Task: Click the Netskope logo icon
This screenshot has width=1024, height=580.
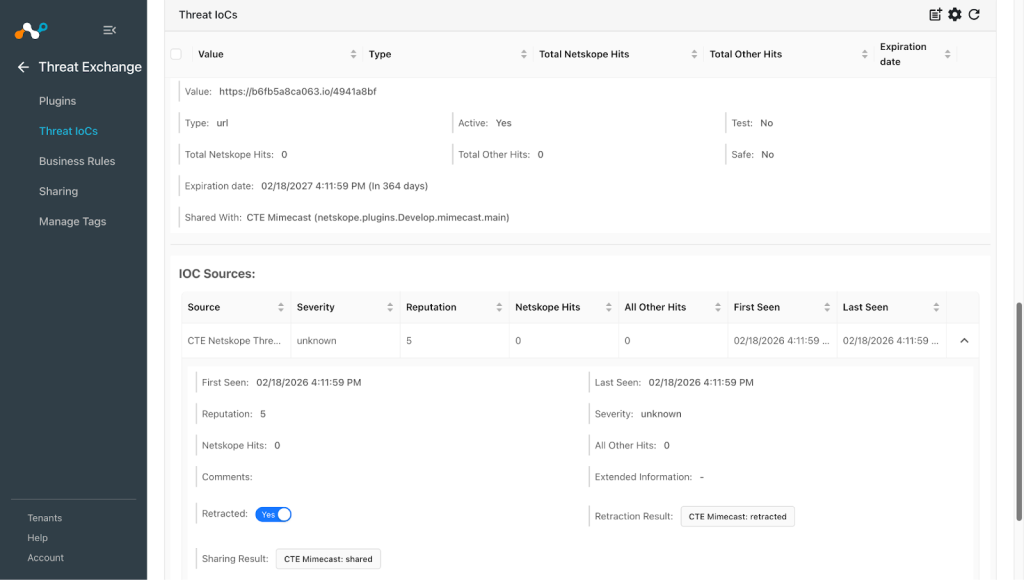Action: click(31, 30)
